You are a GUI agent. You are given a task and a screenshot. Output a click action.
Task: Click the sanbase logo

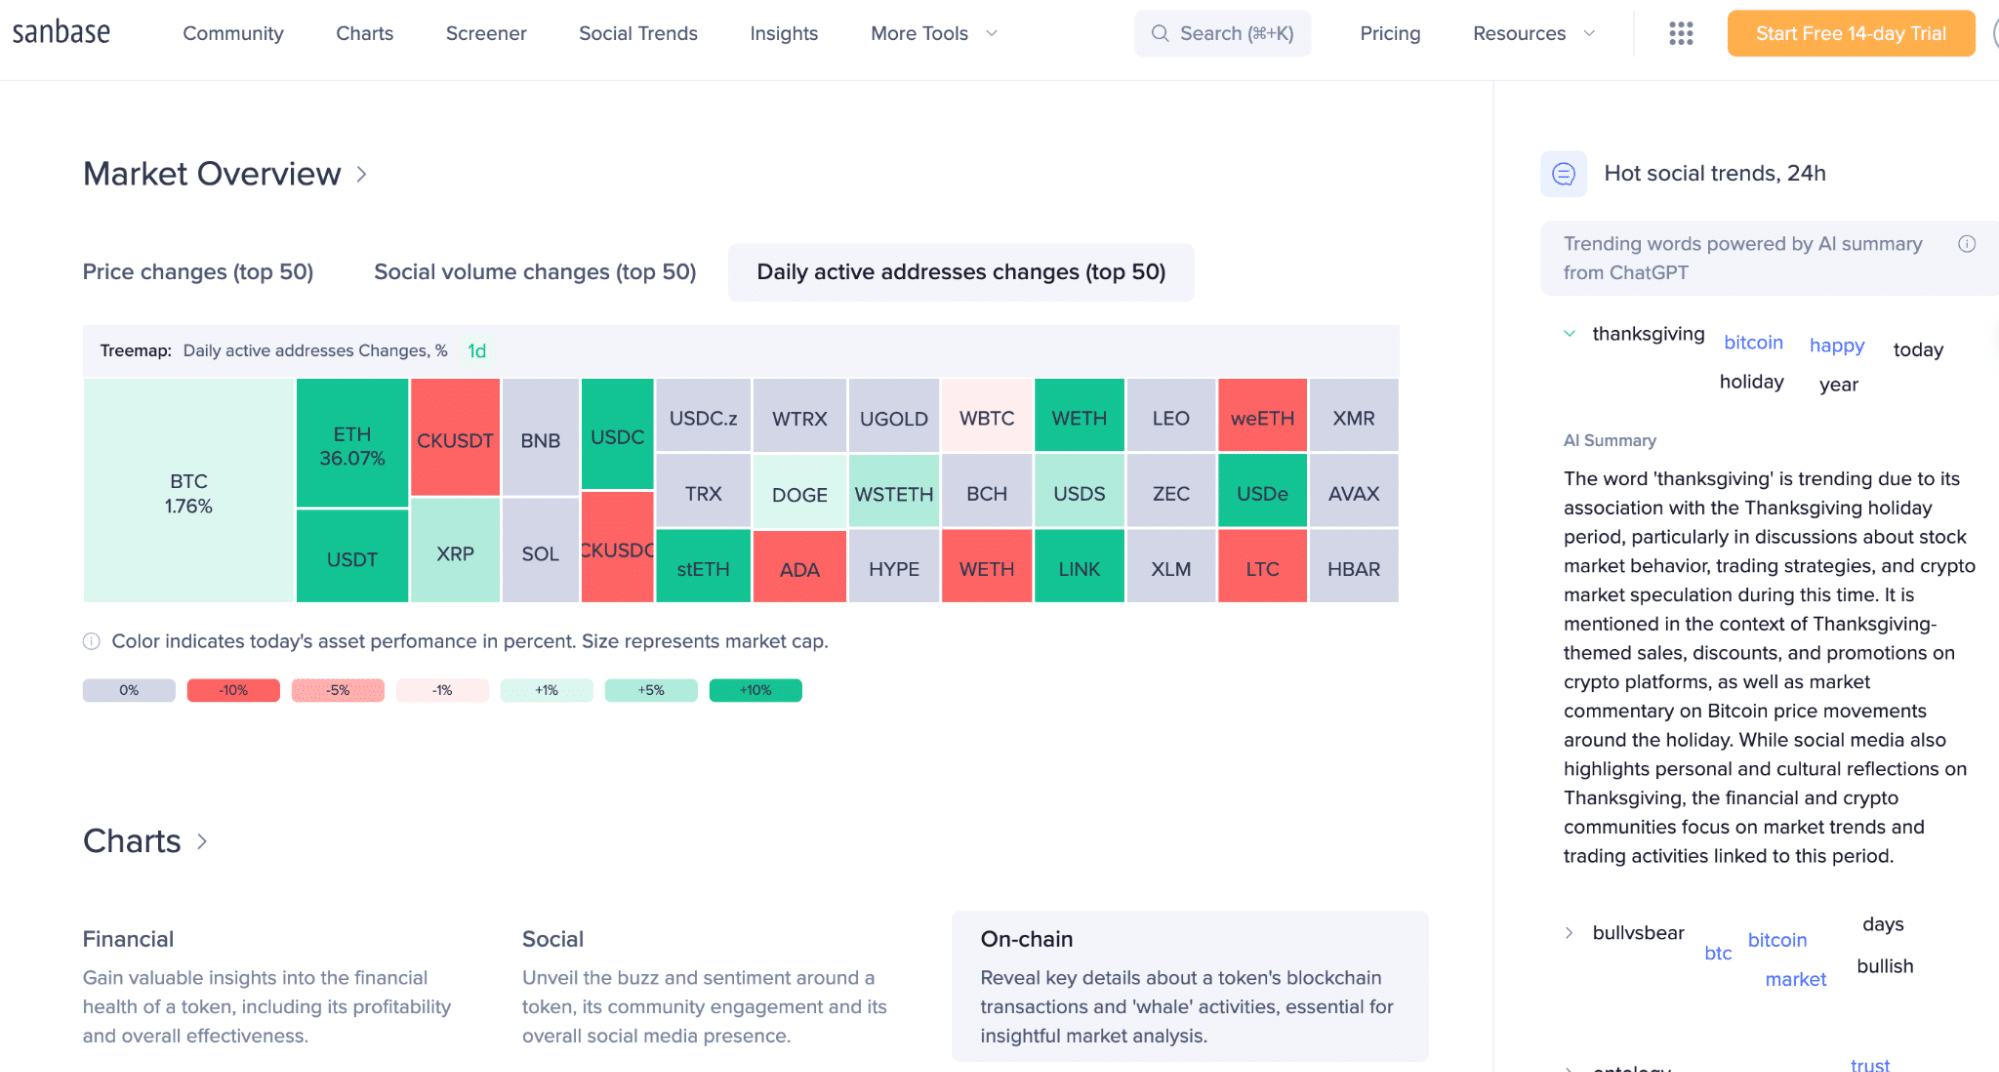click(61, 33)
